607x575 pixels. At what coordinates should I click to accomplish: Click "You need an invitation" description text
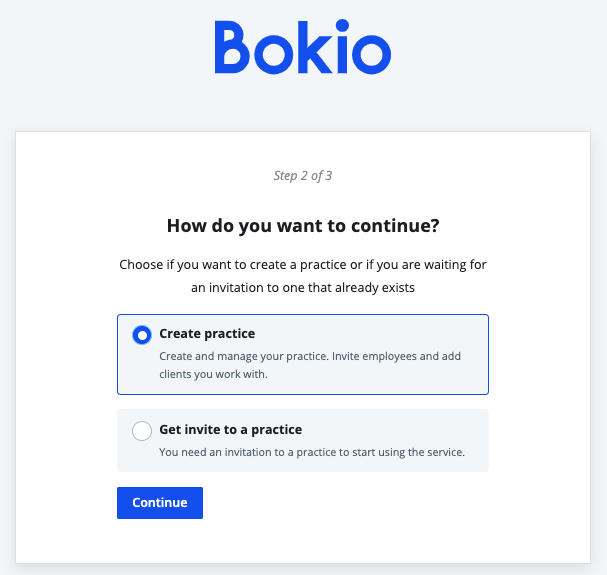[312, 452]
